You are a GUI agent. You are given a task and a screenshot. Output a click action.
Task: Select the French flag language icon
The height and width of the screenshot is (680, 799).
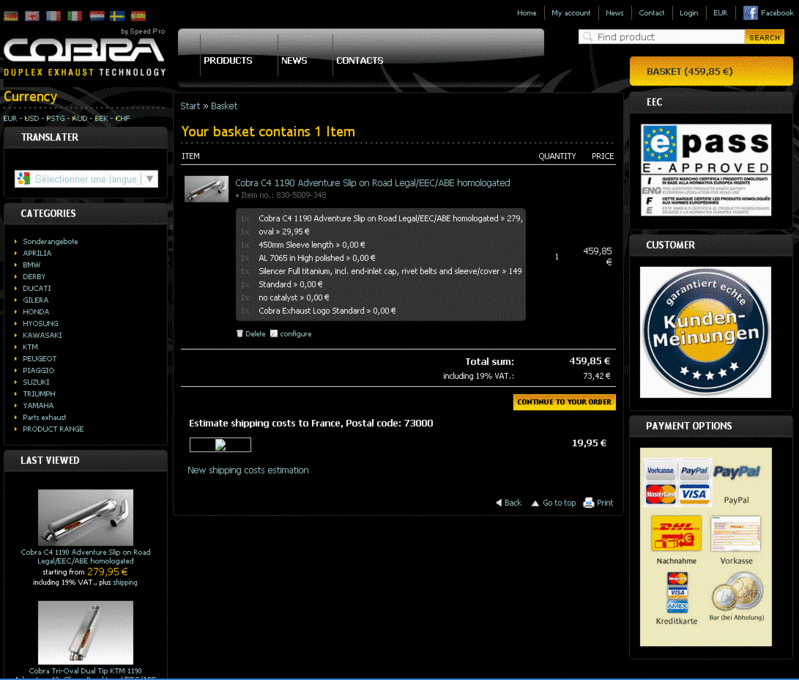54,16
